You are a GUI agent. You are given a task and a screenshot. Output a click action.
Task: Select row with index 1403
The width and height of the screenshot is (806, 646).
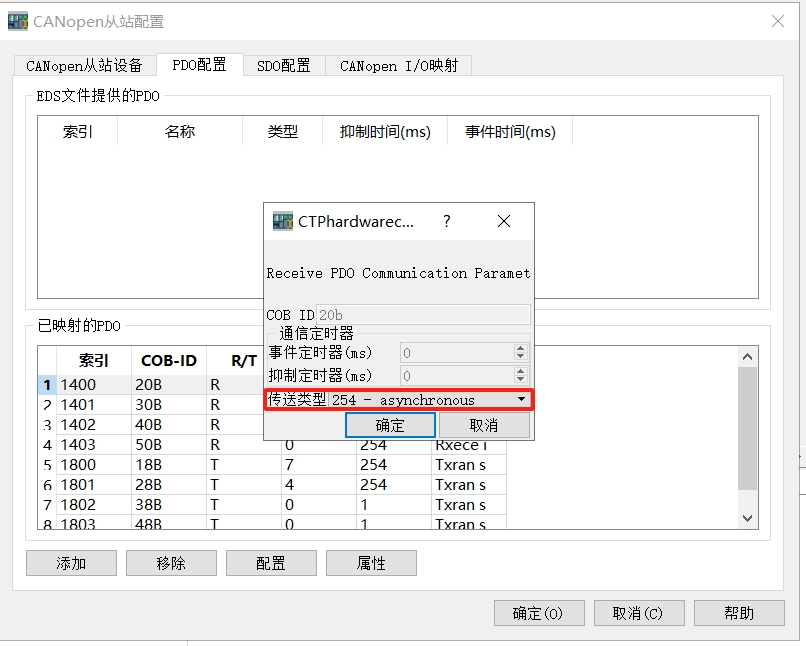point(272,445)
